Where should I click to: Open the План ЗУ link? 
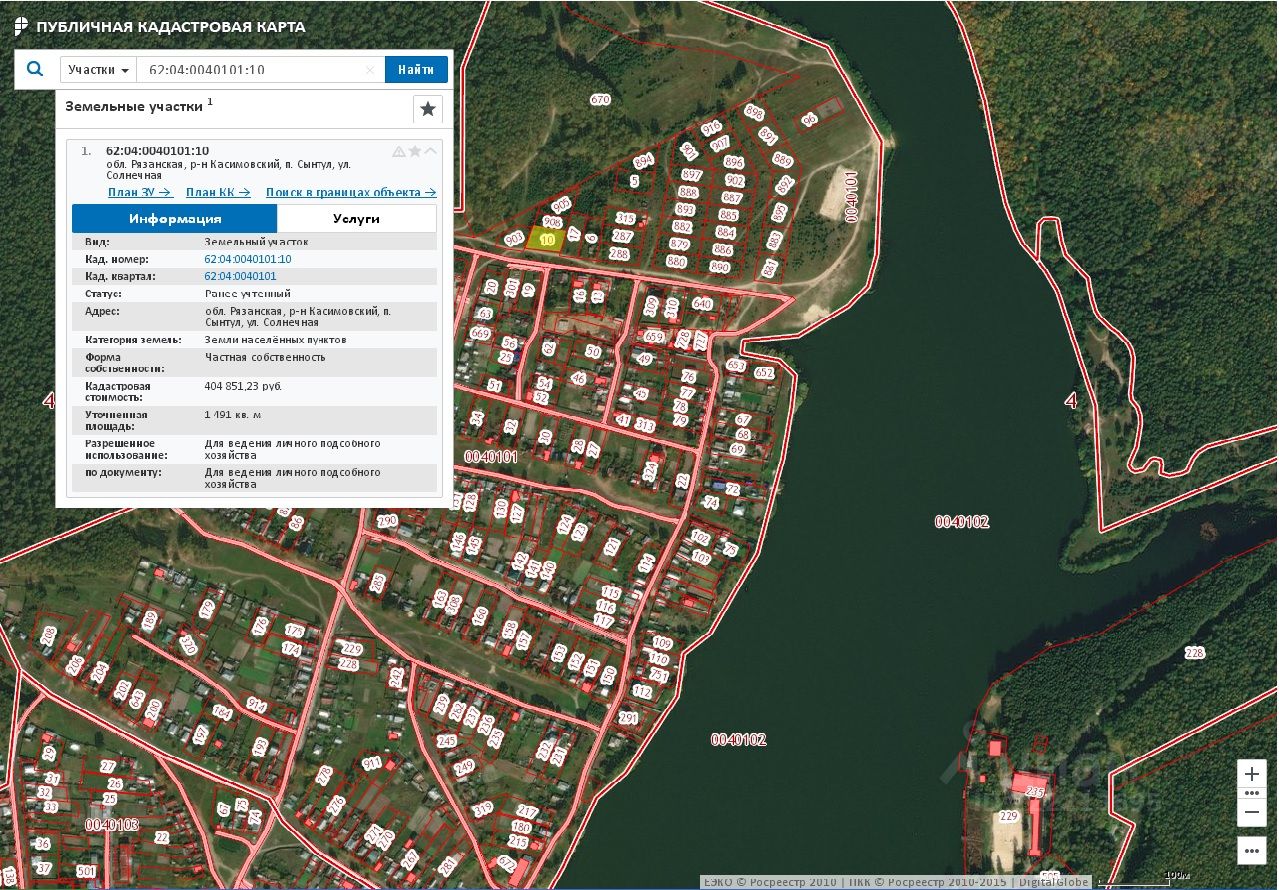coord(141,192)
